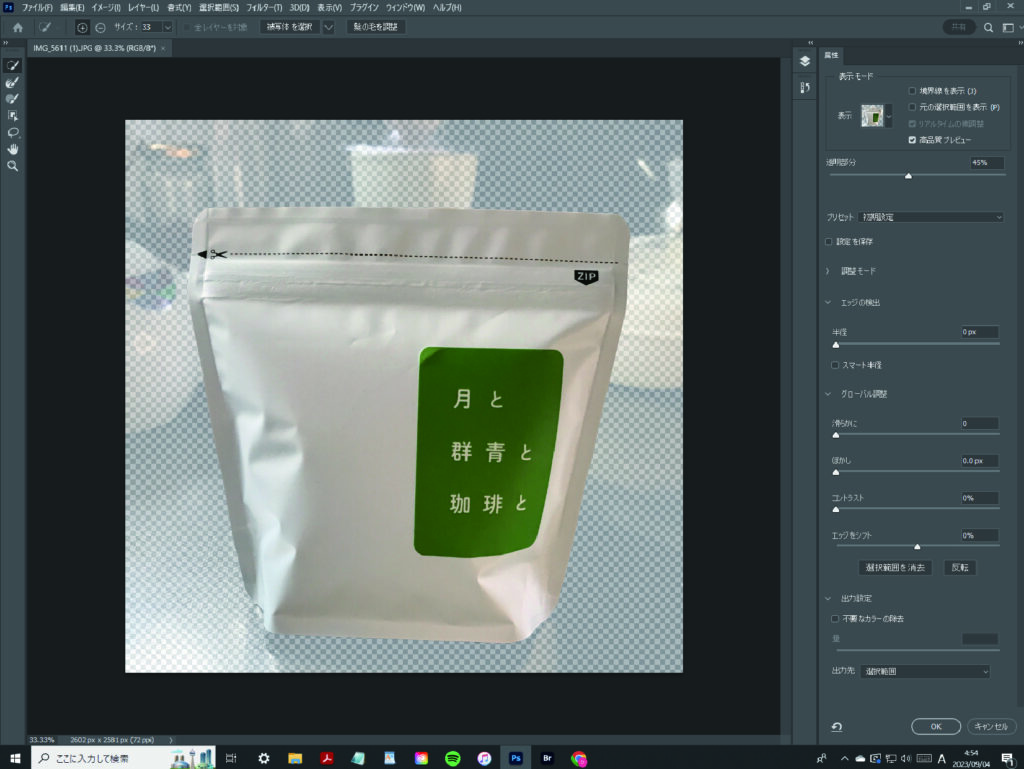
Task: Open the 編集(E) menu
Action: pos(72,7)
